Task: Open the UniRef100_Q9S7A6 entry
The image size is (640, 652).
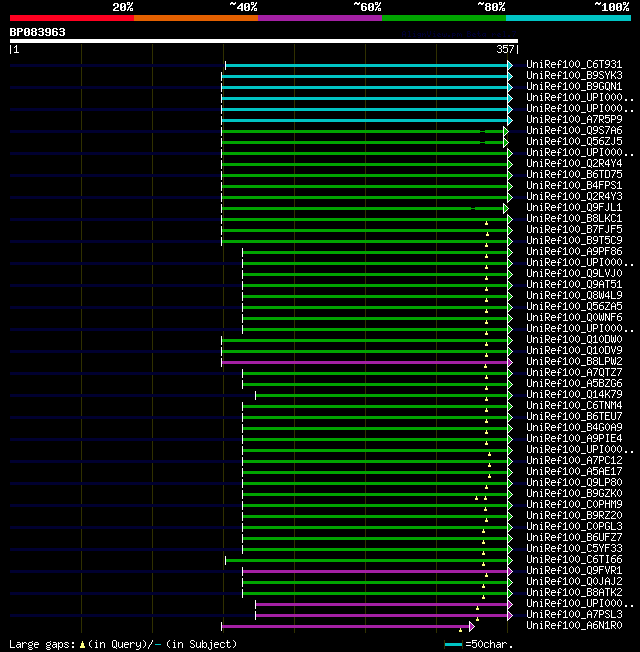Action: pos(574,131)
